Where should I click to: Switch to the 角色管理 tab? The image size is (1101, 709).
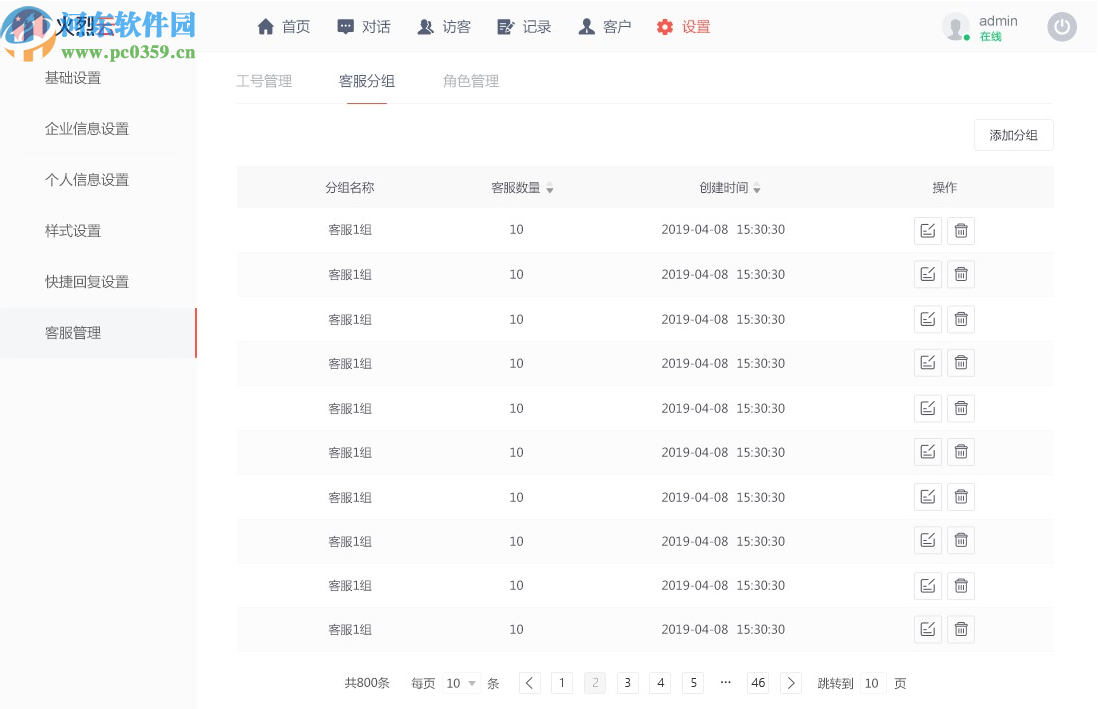pyautogui.click(x=470, y=81)
